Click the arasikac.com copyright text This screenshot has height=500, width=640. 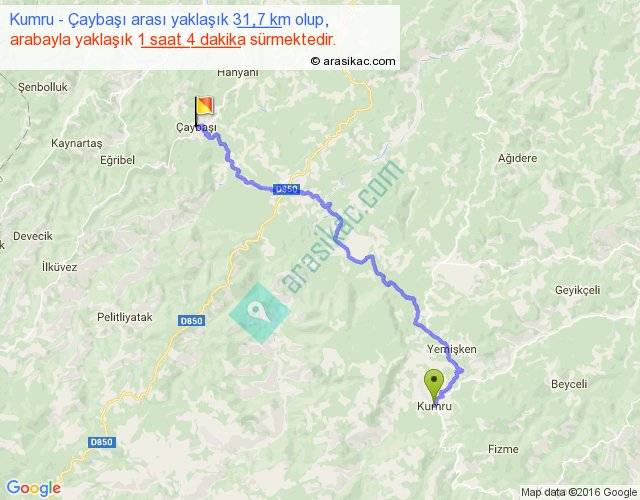pos(353,61)
